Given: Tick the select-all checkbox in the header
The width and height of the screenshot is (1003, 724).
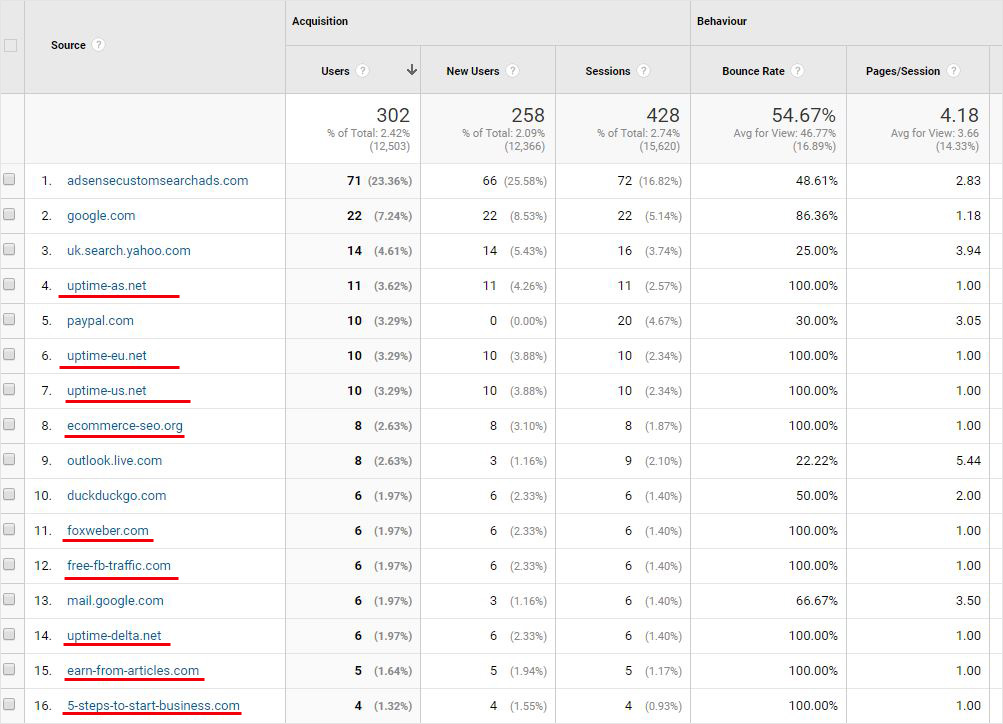Looking at the screenshot, I should [x=10, y=45].
